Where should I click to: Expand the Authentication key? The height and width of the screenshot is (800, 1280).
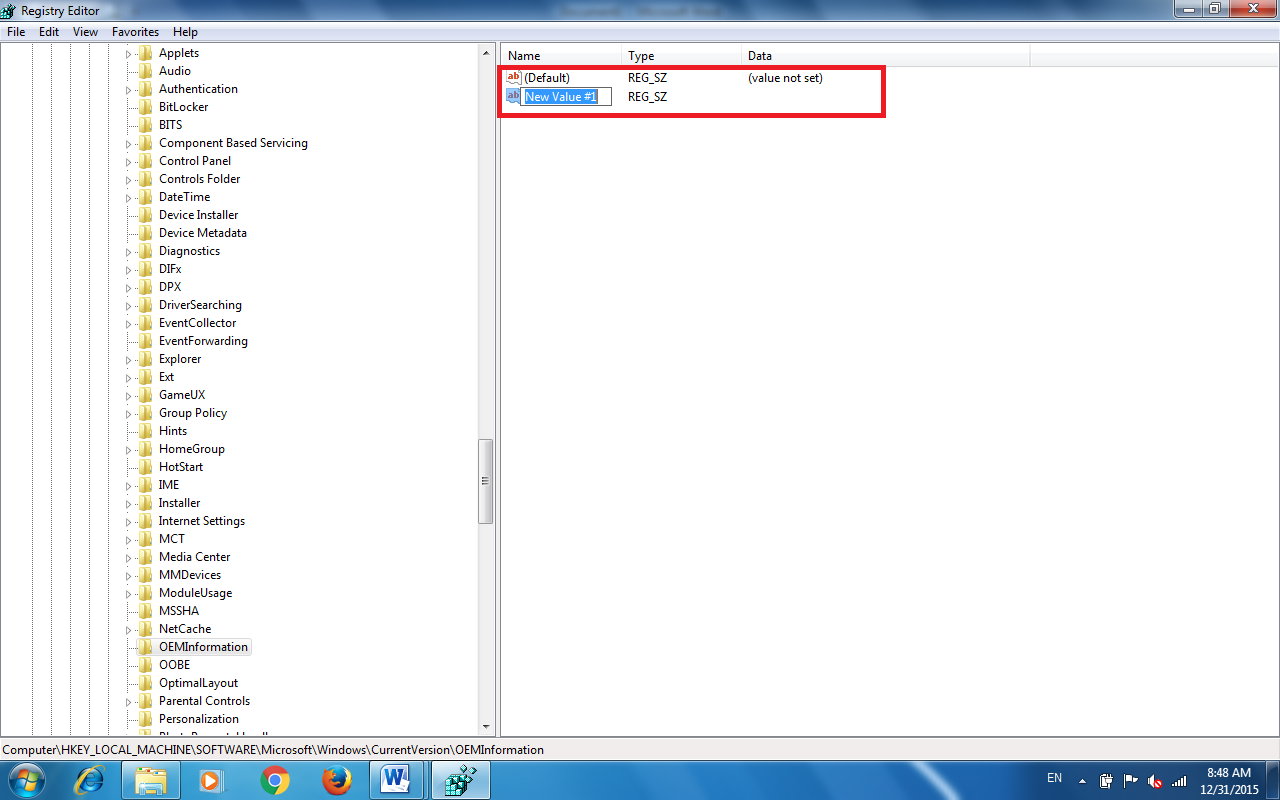(129, 89)
